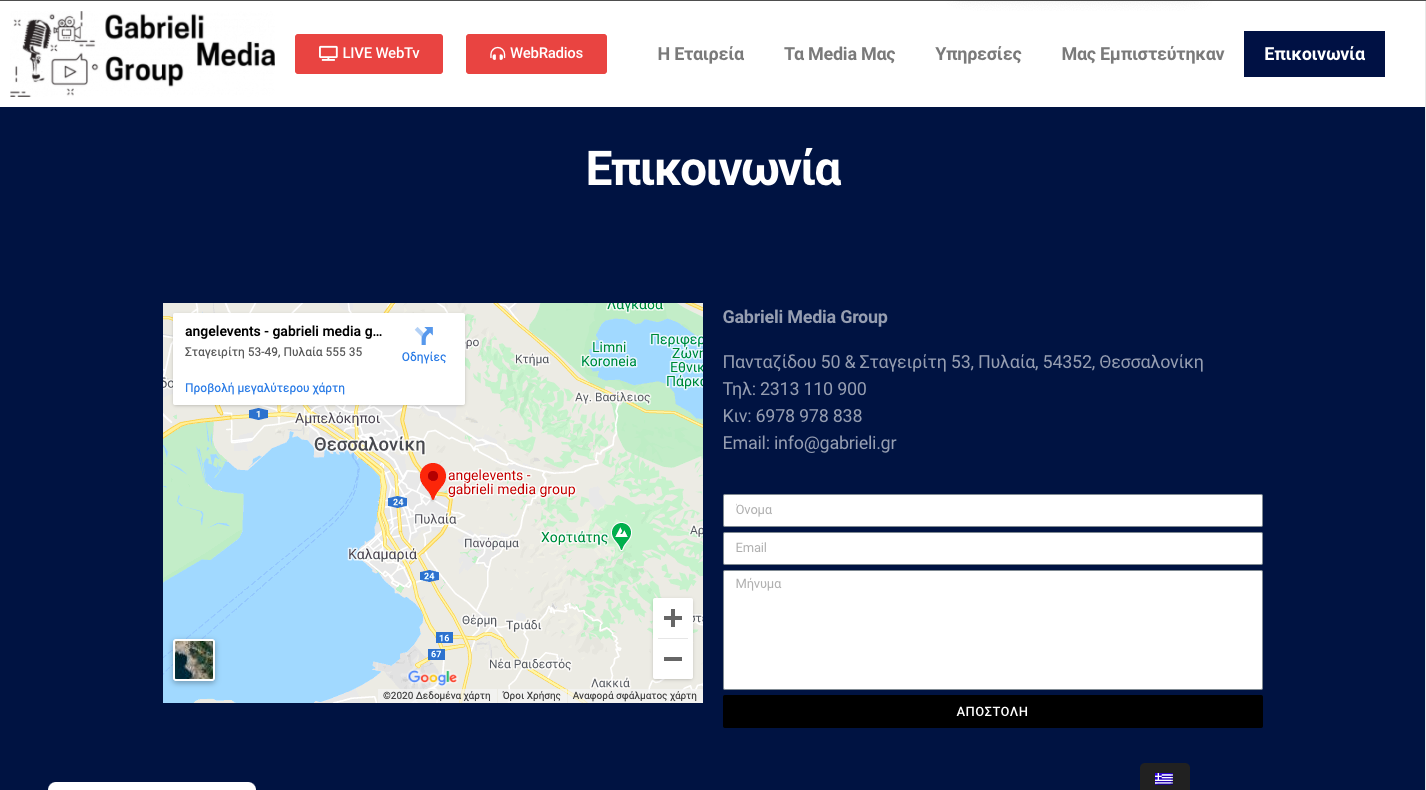Open Μας Εμπιστεύτηκαν page
Screen dimensions: 1426x790
coord(1142,54)
